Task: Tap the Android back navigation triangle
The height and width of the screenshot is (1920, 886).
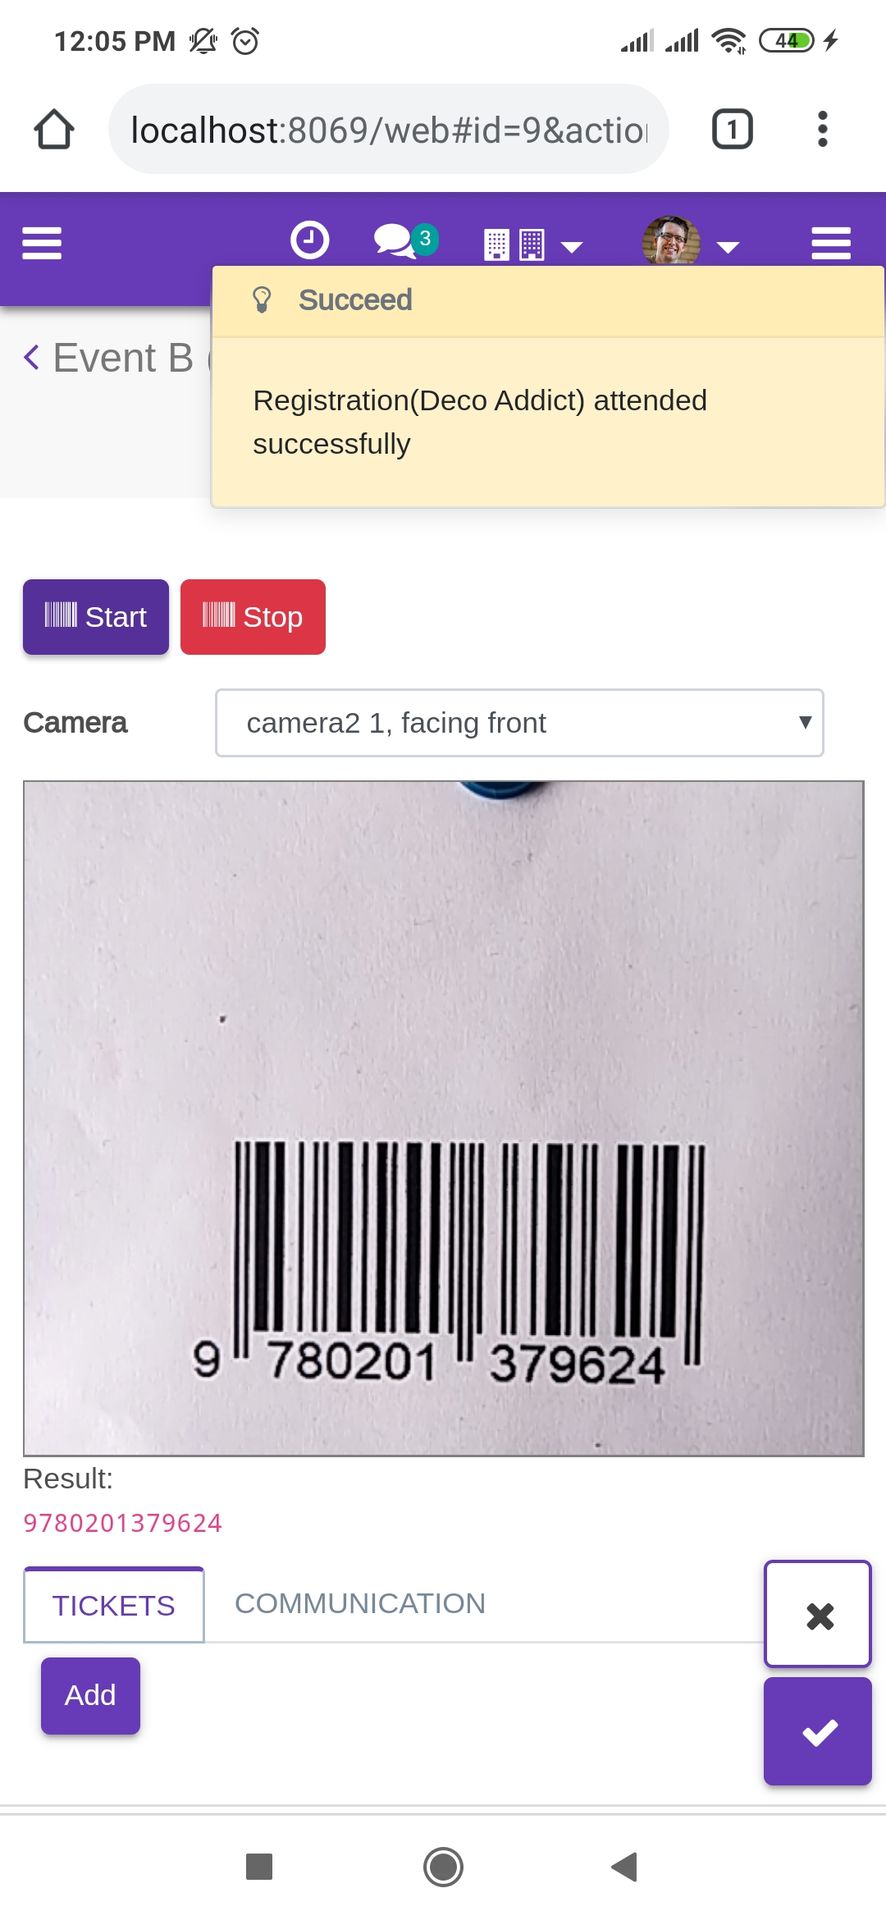Action: pyautogui.click(x=624, y=1866)
